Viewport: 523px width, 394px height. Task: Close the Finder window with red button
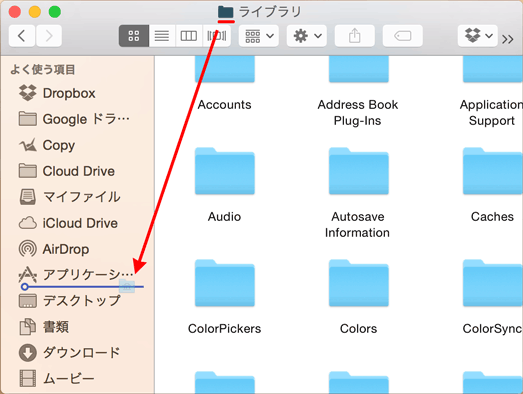coord(15,12)
